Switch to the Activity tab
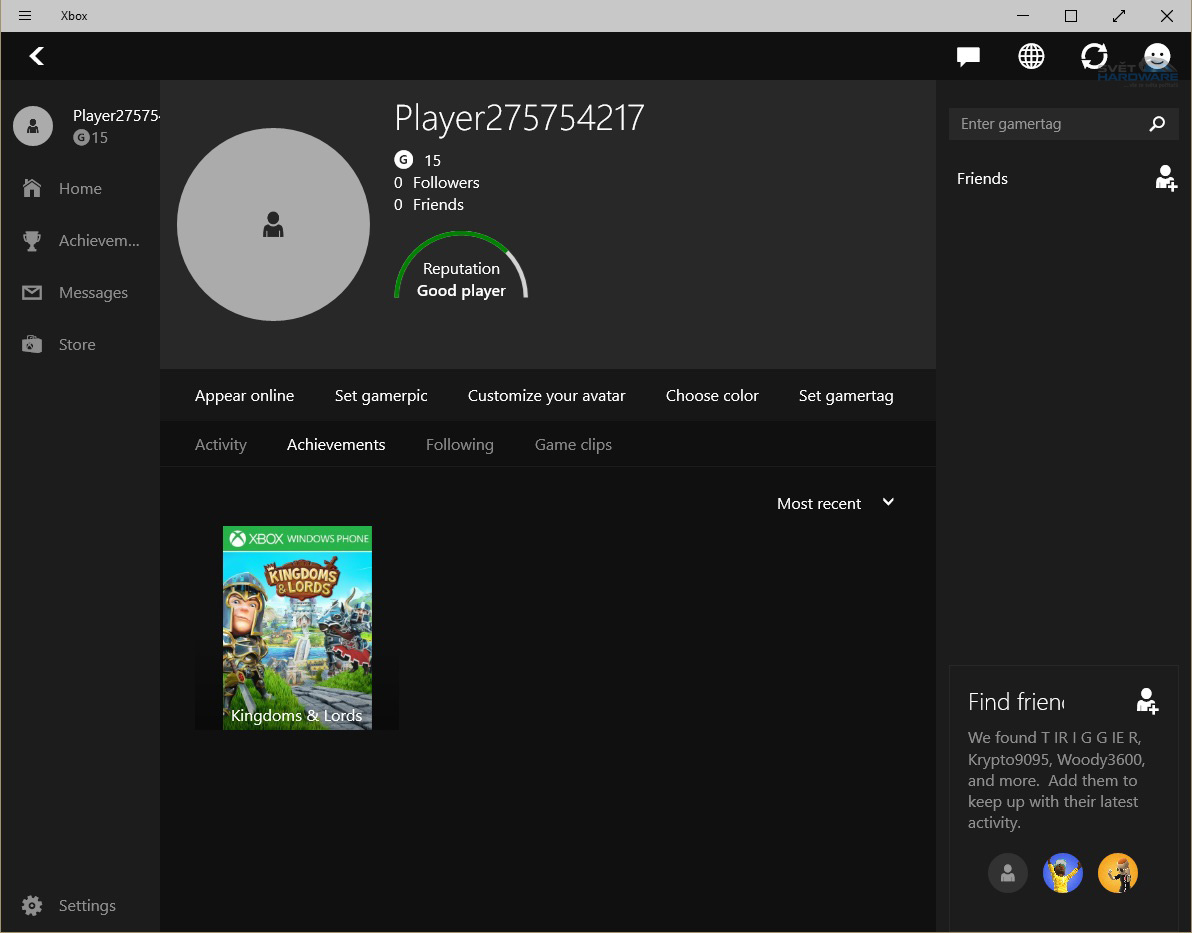 click(220, 445)
